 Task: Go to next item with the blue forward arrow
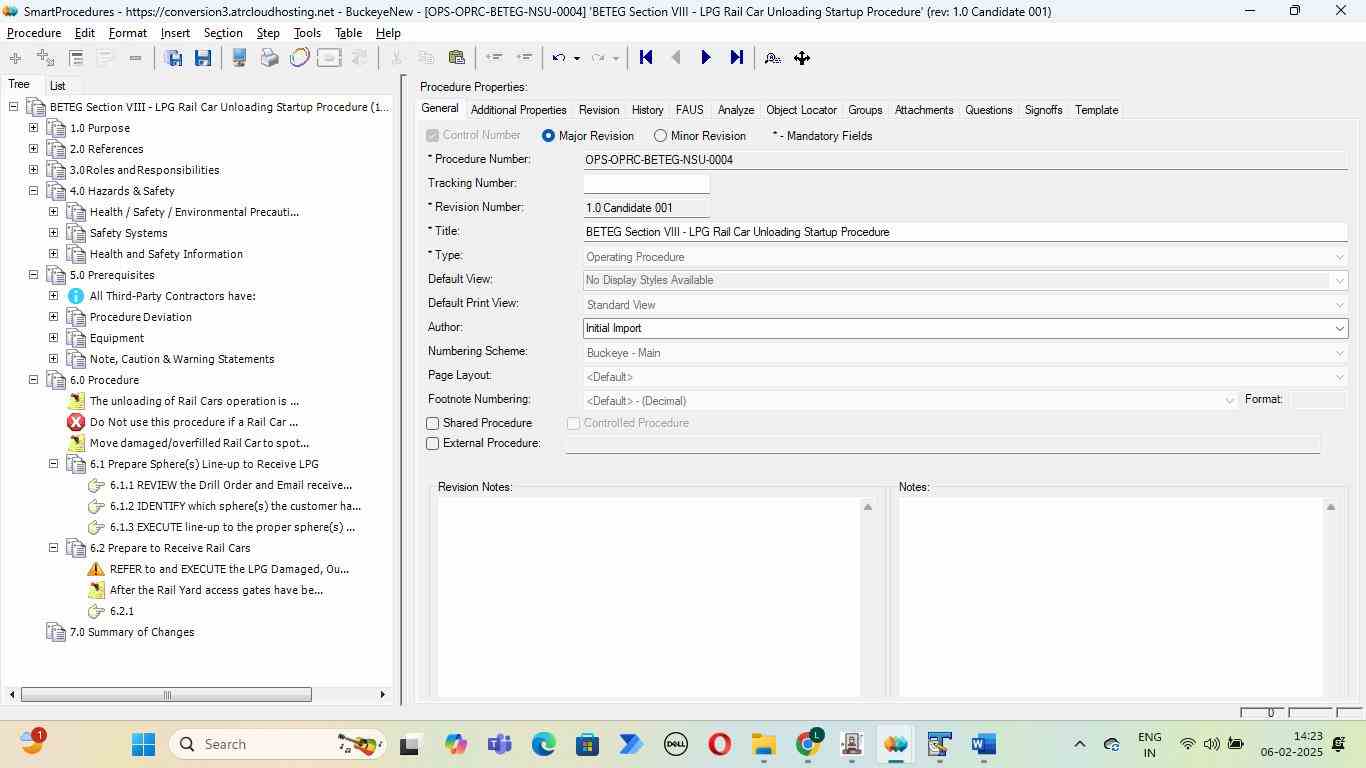pos(705,58)
